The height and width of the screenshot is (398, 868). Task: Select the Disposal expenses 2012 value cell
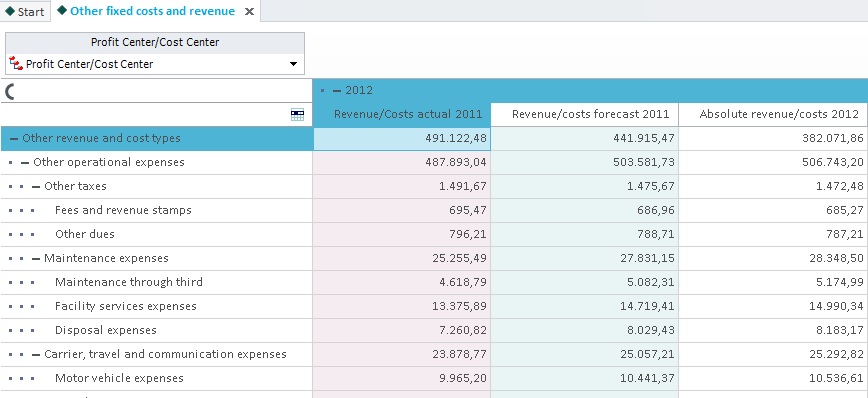[x=773, y=330]
